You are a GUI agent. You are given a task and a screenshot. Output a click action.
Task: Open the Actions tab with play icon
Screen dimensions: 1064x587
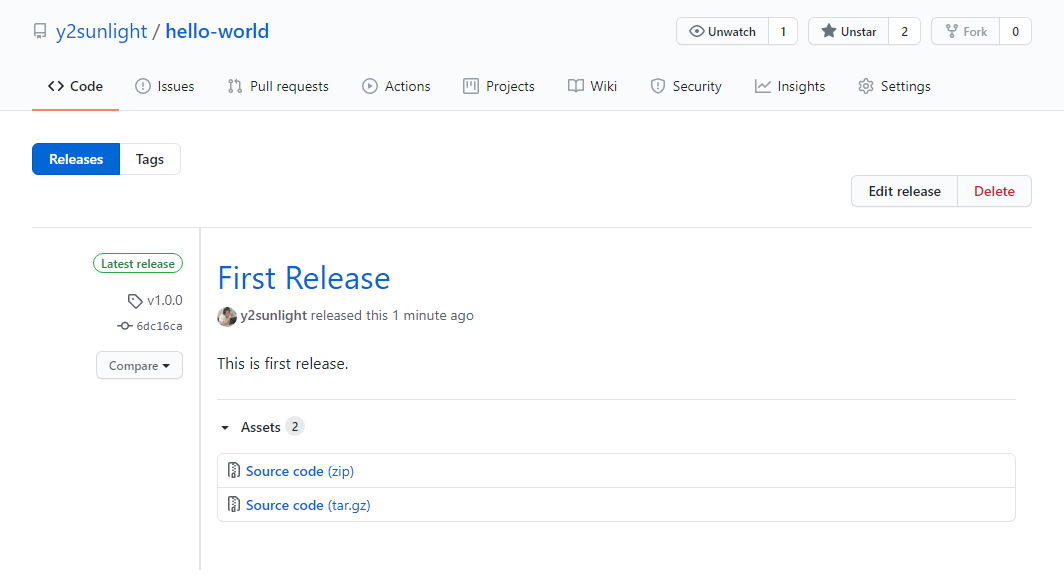pyautogui.click(x=396, y=87)
